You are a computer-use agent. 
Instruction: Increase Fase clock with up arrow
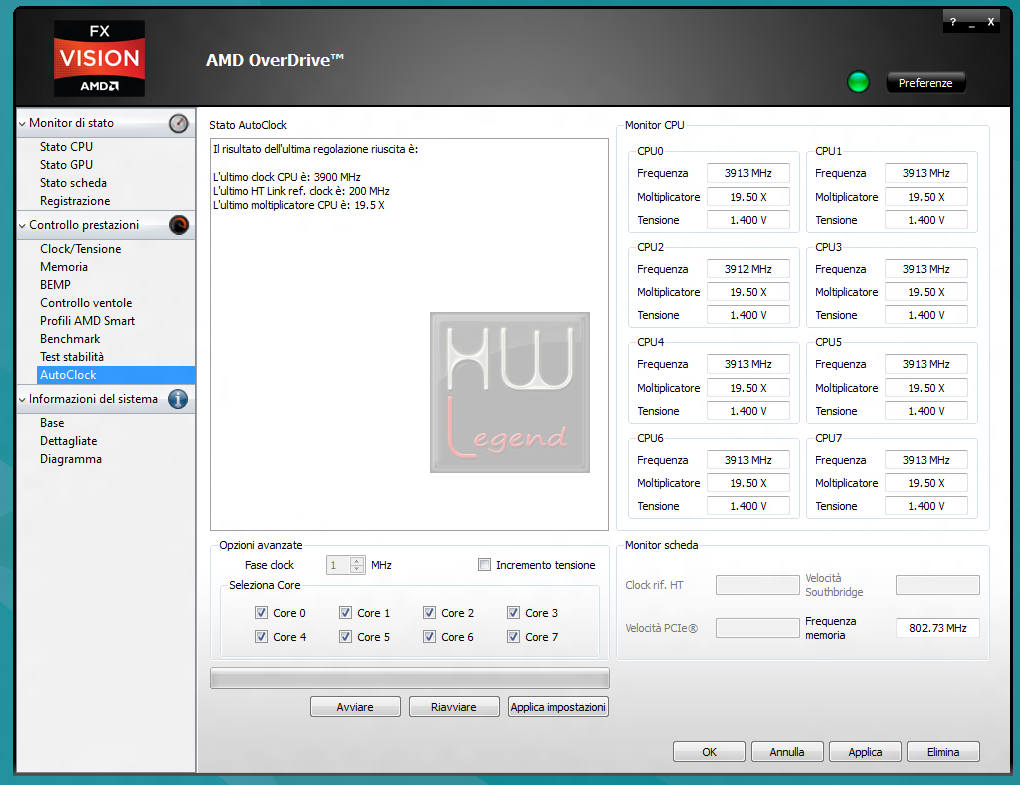356,561
